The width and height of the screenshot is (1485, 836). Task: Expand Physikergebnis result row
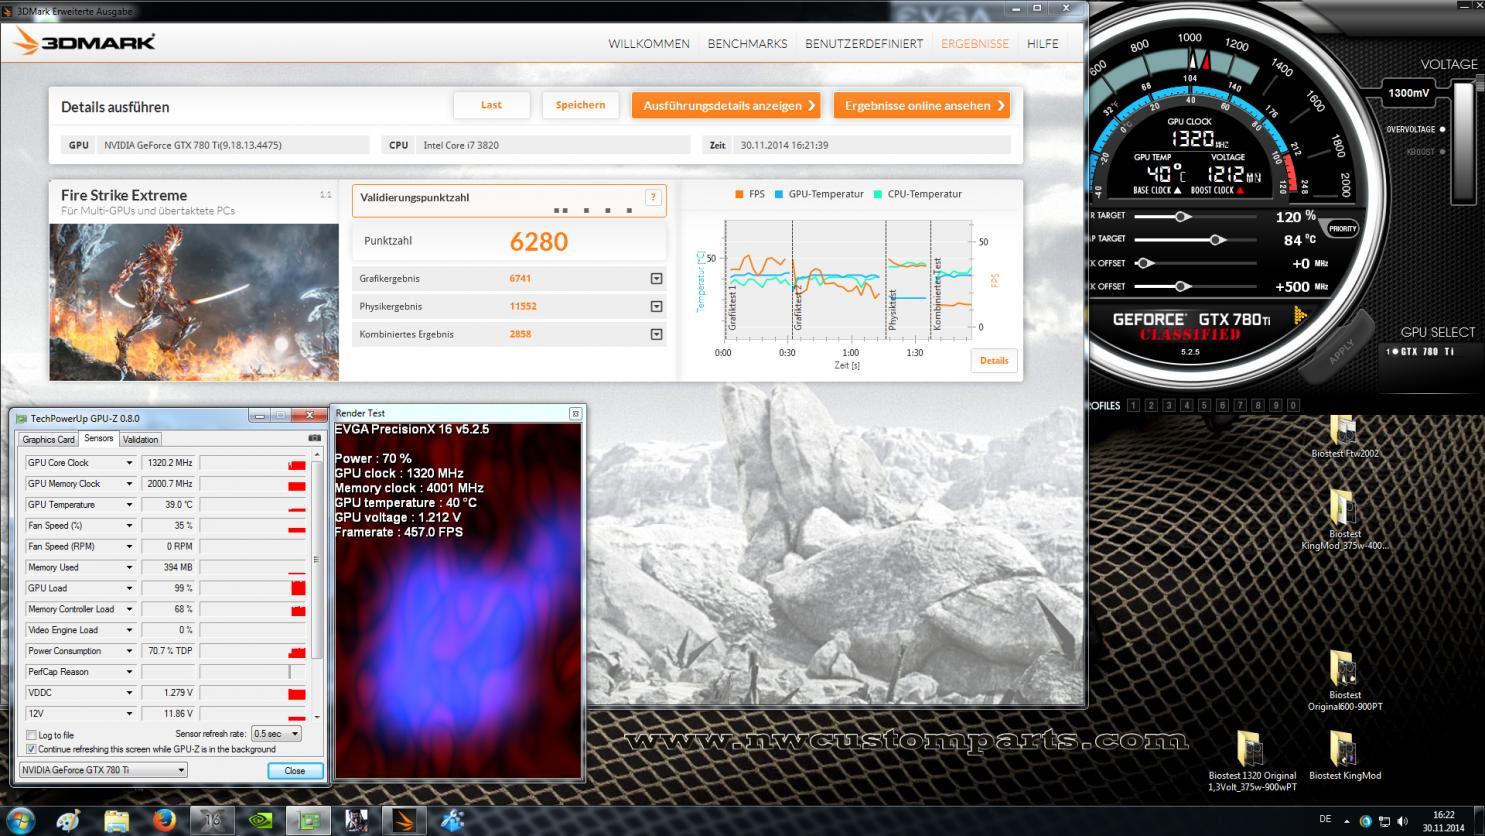[x=657, y=307]
